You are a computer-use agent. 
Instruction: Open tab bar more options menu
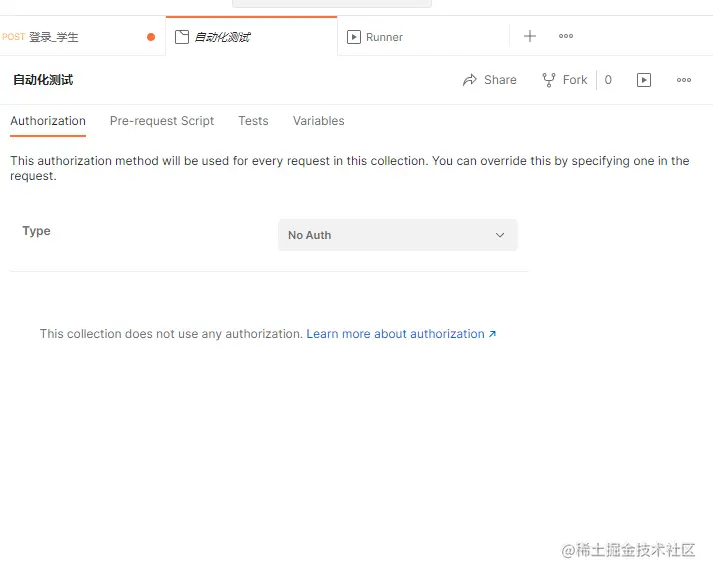coord(566,36)
